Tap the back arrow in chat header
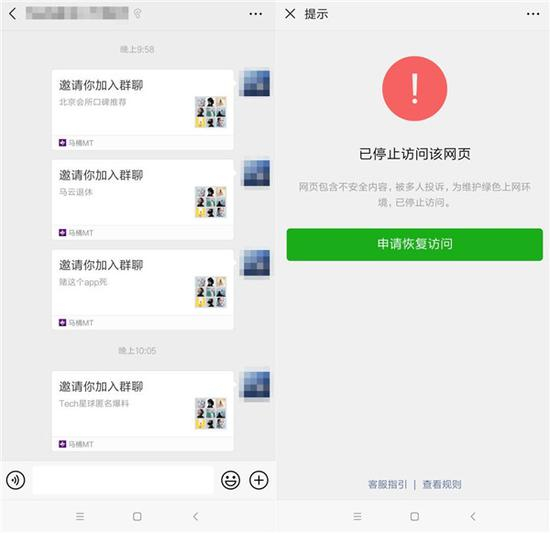The height and width of the screenshot is (533, 550). coord(13,14)
